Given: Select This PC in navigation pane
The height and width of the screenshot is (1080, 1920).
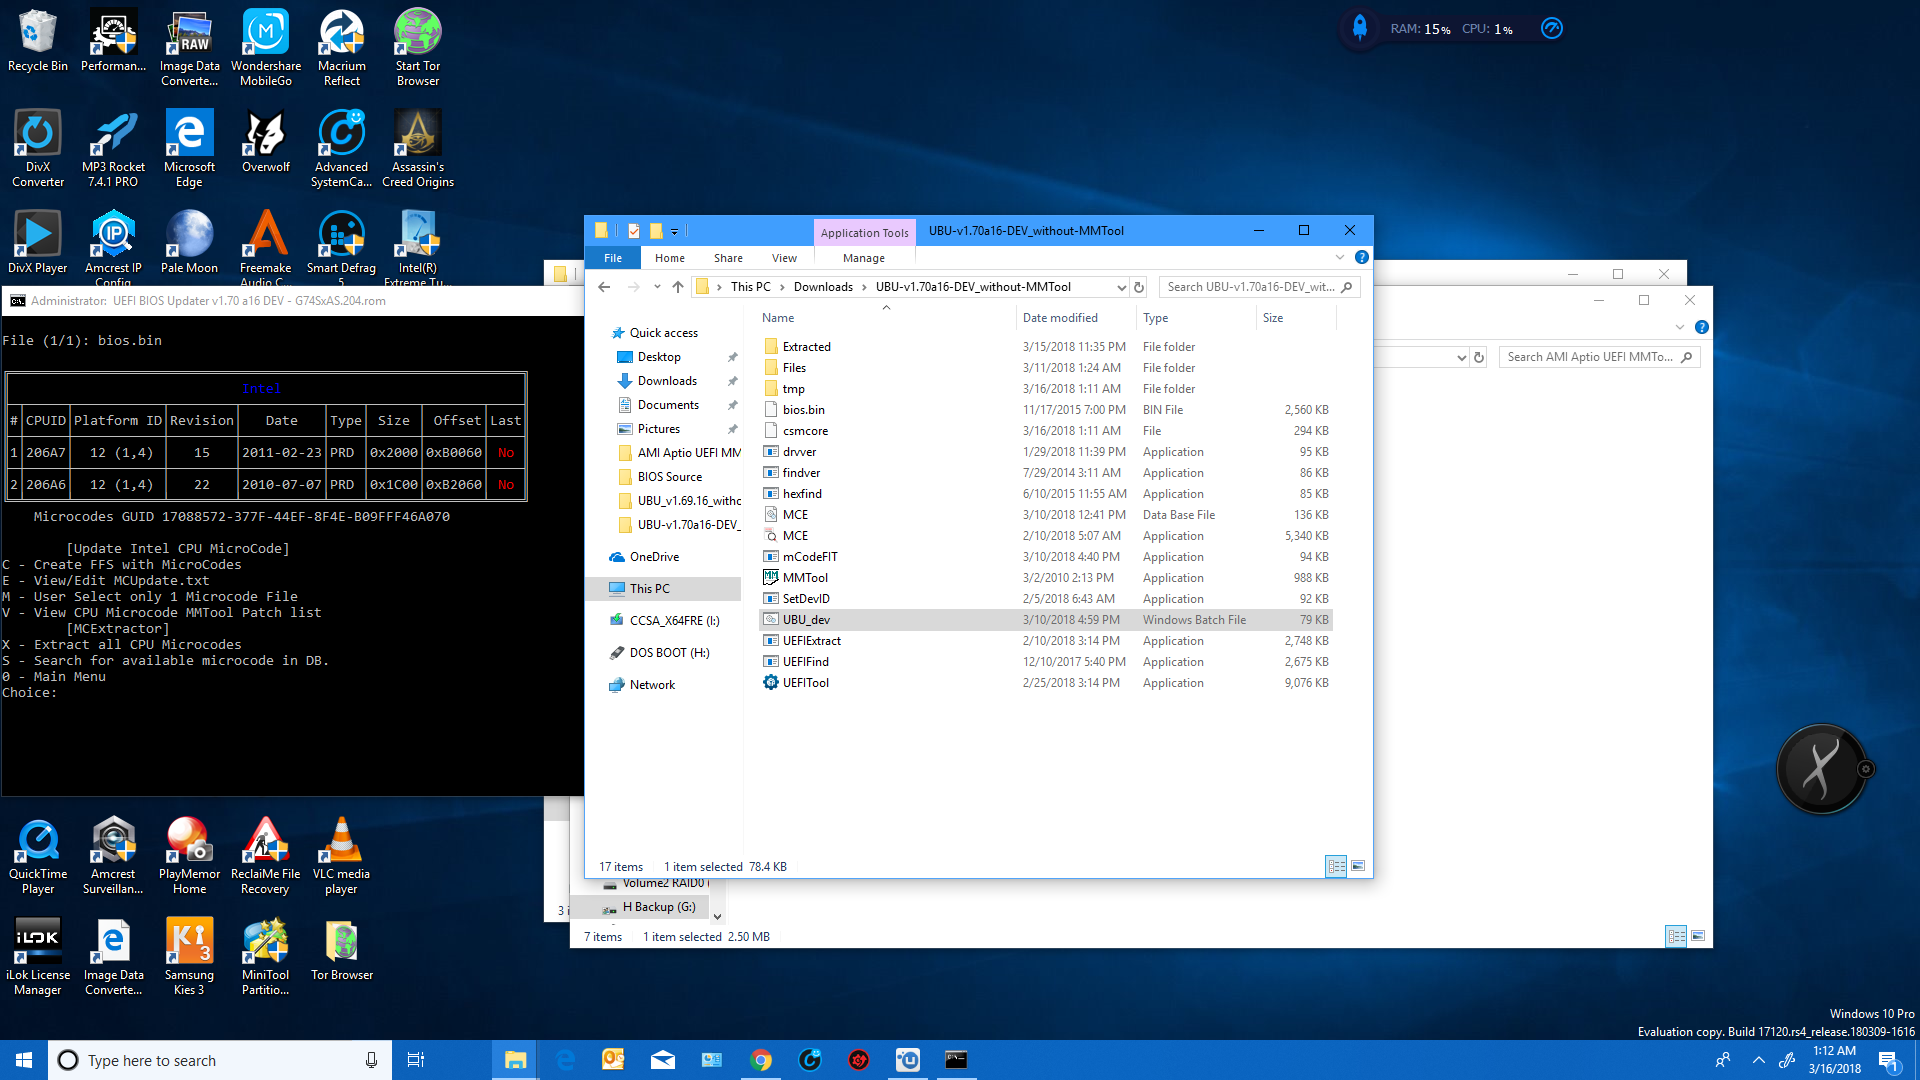Looking at the screenshot, I should (x=650, y=589).
